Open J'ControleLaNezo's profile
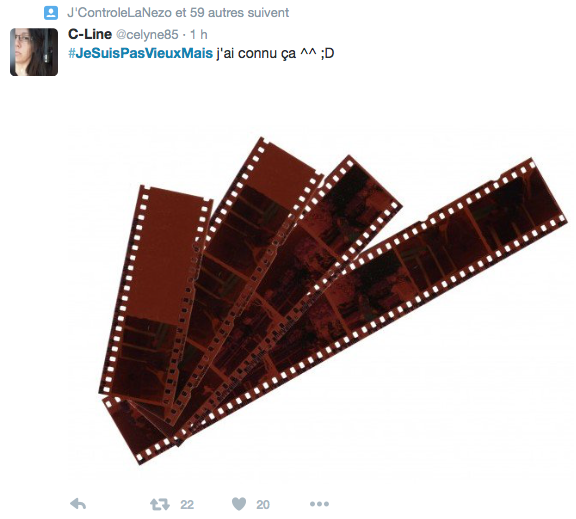Viewport: 576px width, 519px height. point(120,13)
